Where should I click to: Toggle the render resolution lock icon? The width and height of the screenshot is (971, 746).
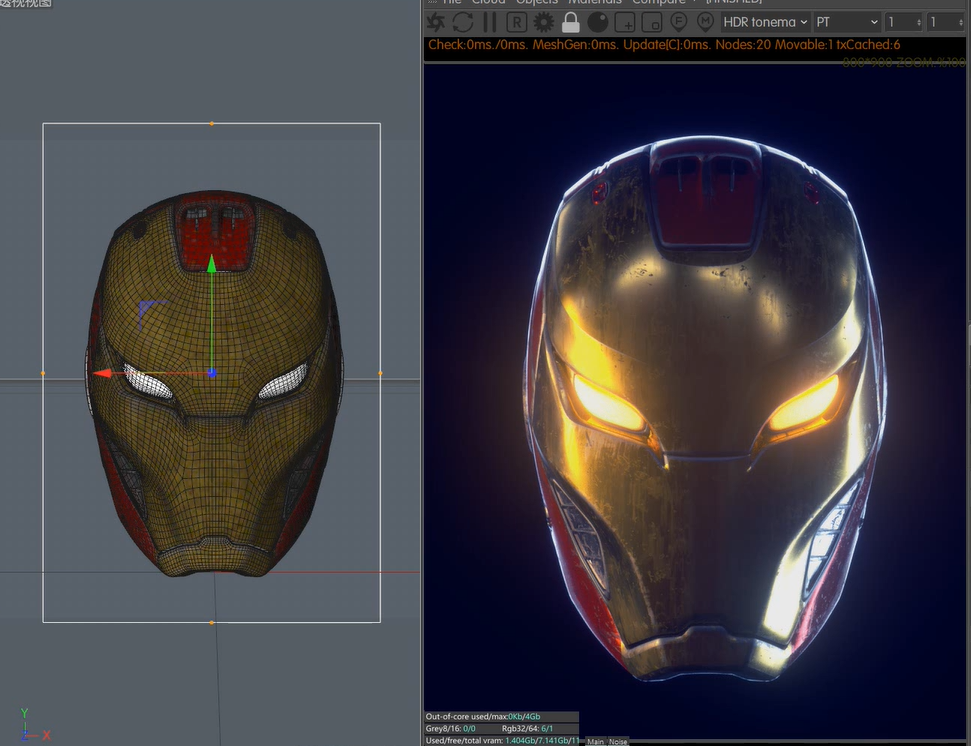tap(571, 22)
